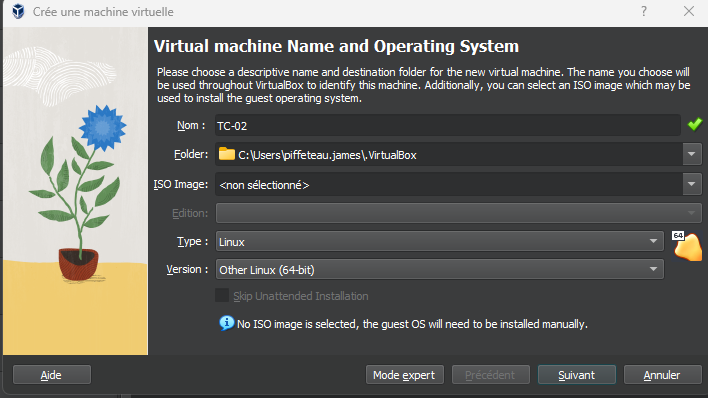
Task: Close the Crée une machine virtuelle dialog
Action: pos(689,11)
